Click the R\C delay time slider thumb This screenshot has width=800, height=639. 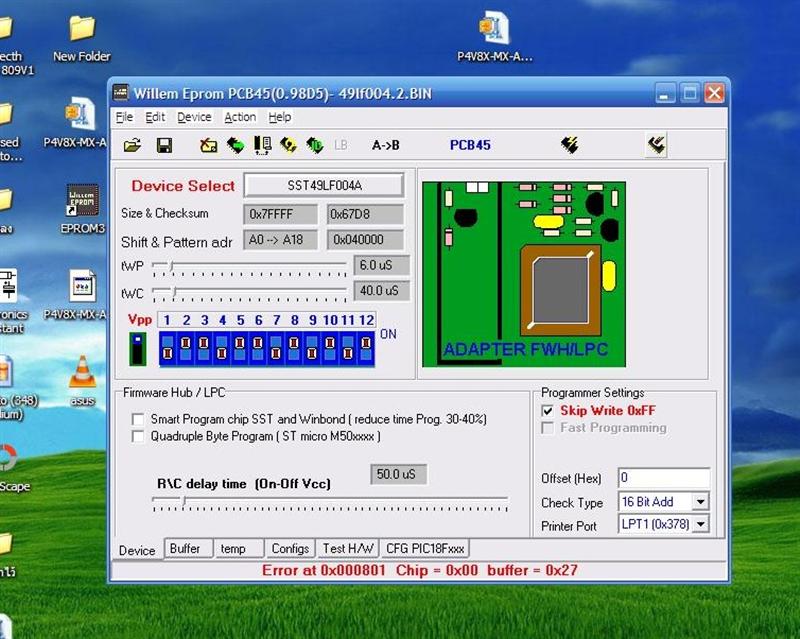184,501
